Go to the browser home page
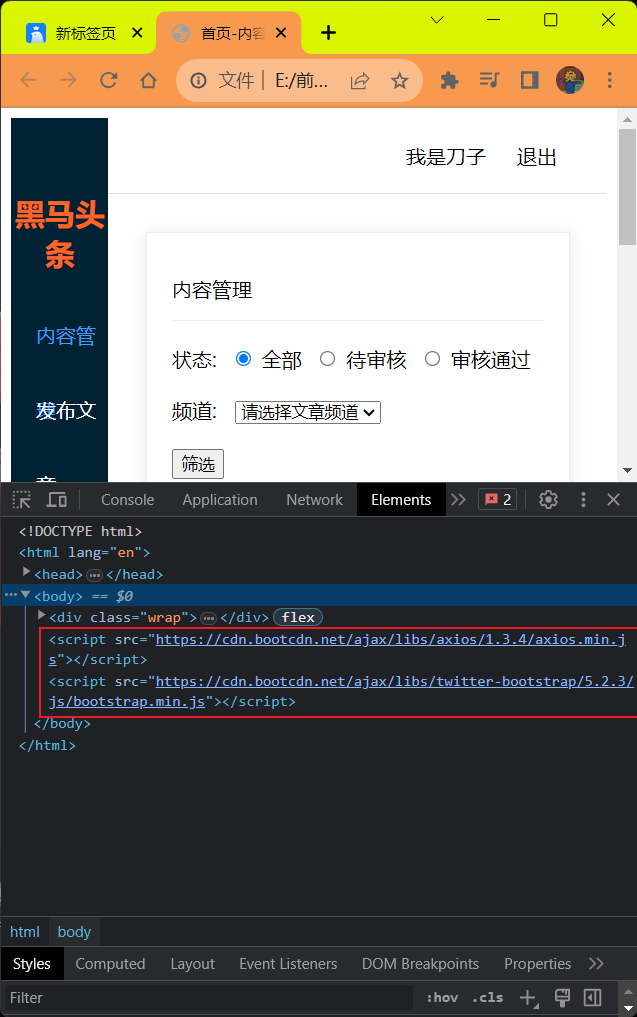Screen dimensions: 637x1017 pos(149,80)
